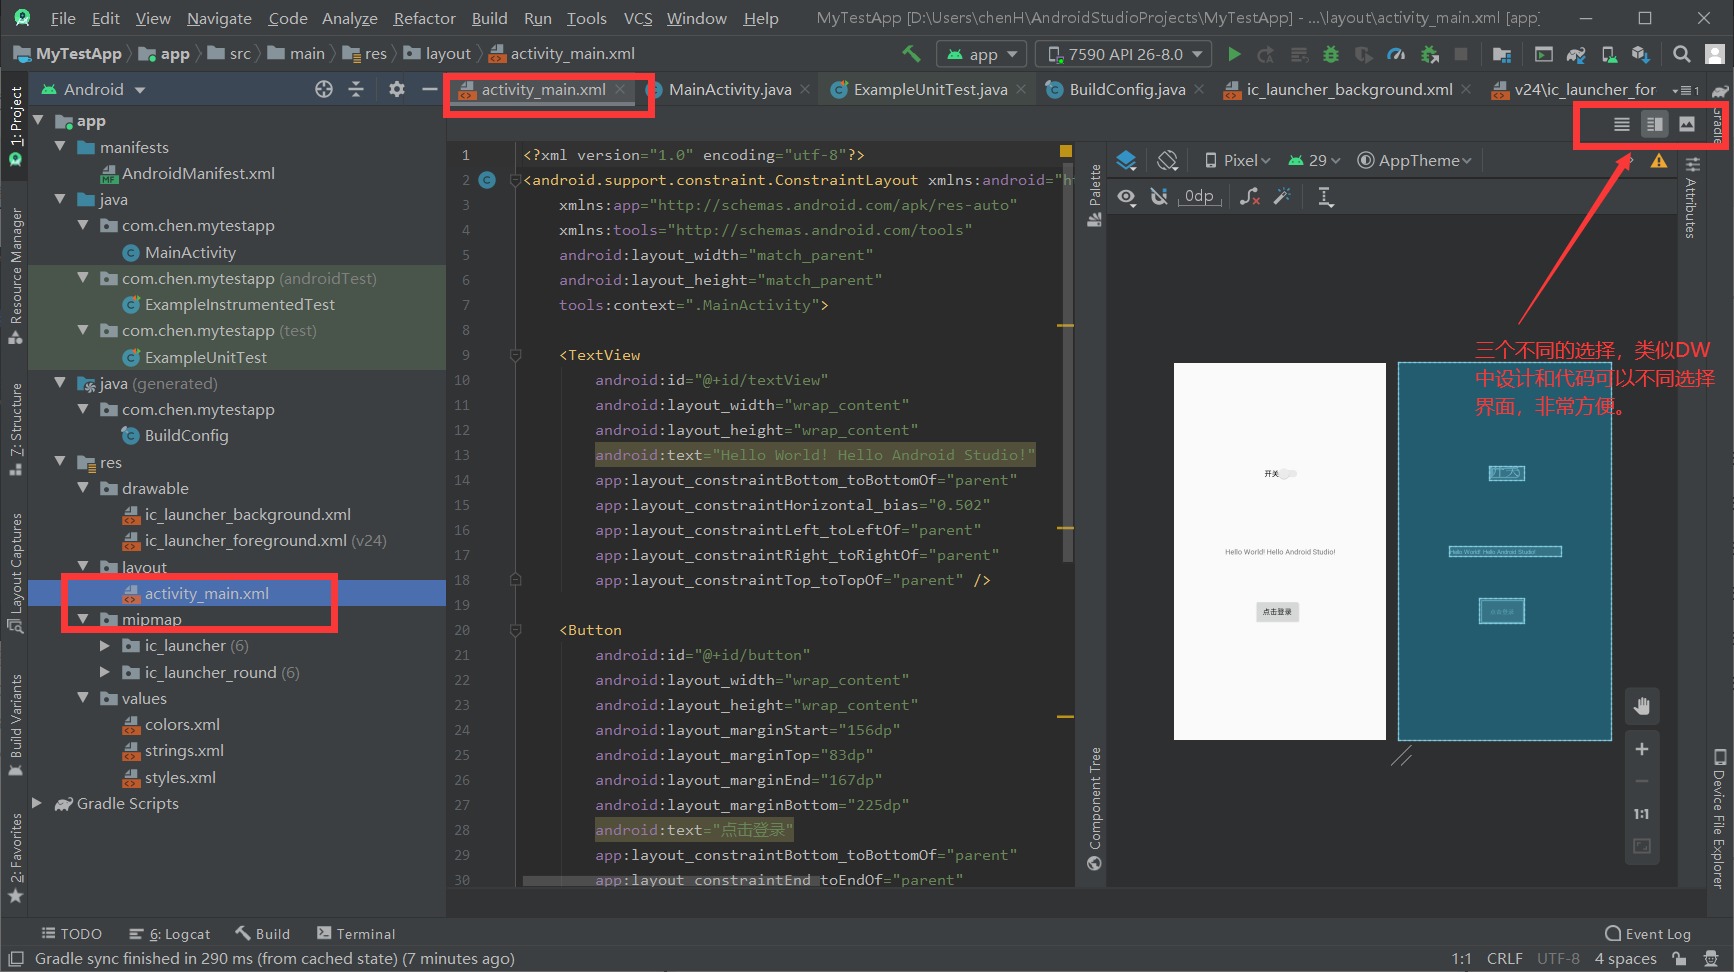Image resolution: width=1734 pixels, height=972 pixels.
Task: Switch to the MainActivity.java tab
Action: [730, 88]
